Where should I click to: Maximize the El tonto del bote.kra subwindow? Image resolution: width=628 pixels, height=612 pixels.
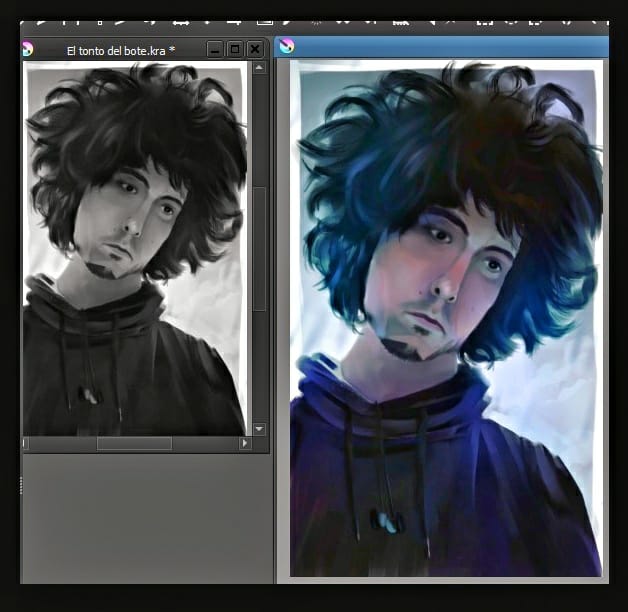click(235, 49)
